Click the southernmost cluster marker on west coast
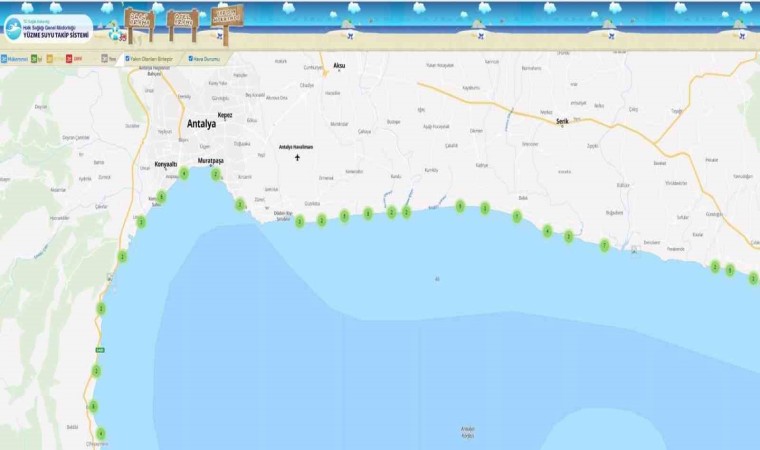Screen dimensions: 760x450 coord(100,433)
